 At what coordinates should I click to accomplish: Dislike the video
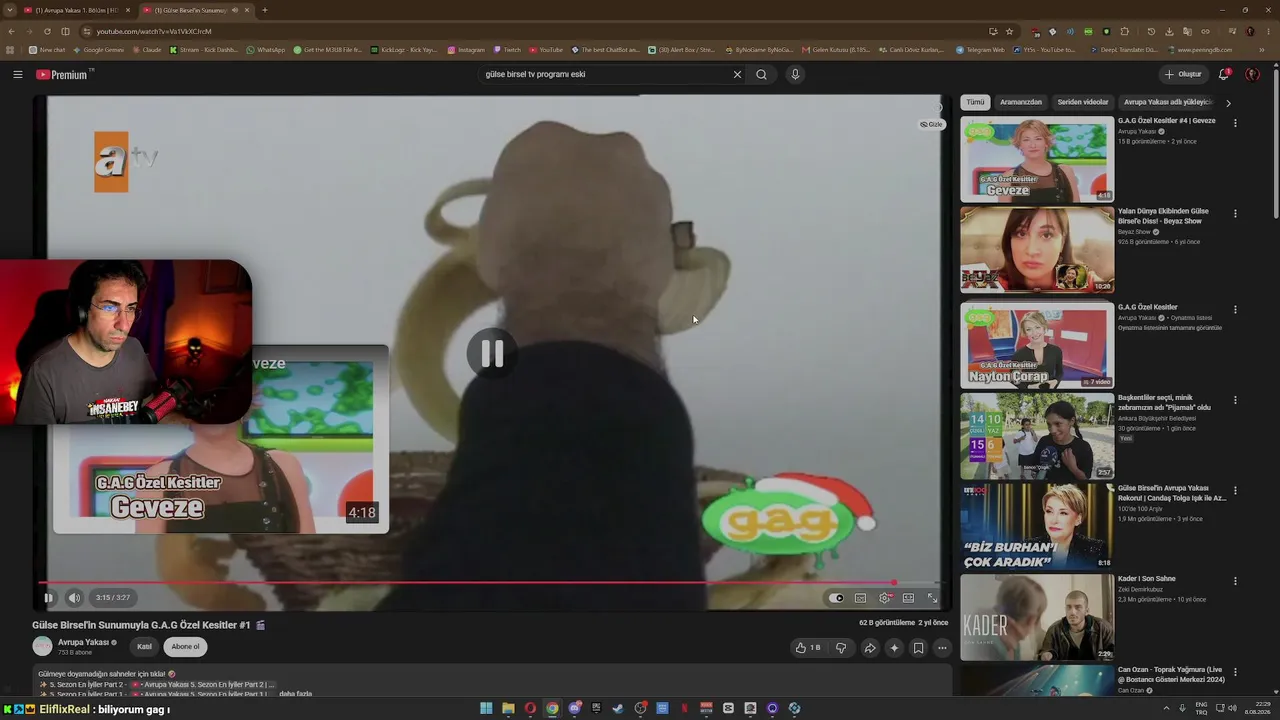coord(841,648)
